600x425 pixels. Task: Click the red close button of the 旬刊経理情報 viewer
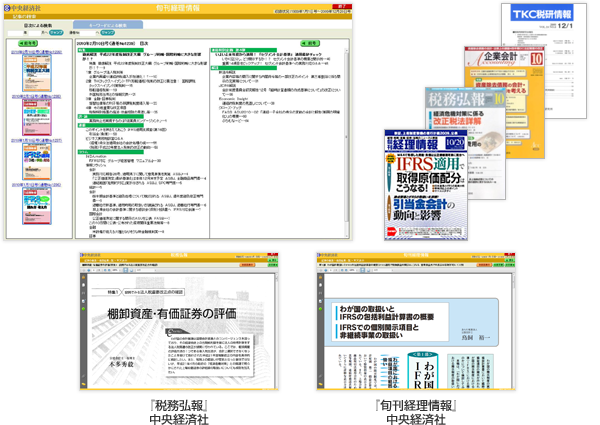click(510, 254)
